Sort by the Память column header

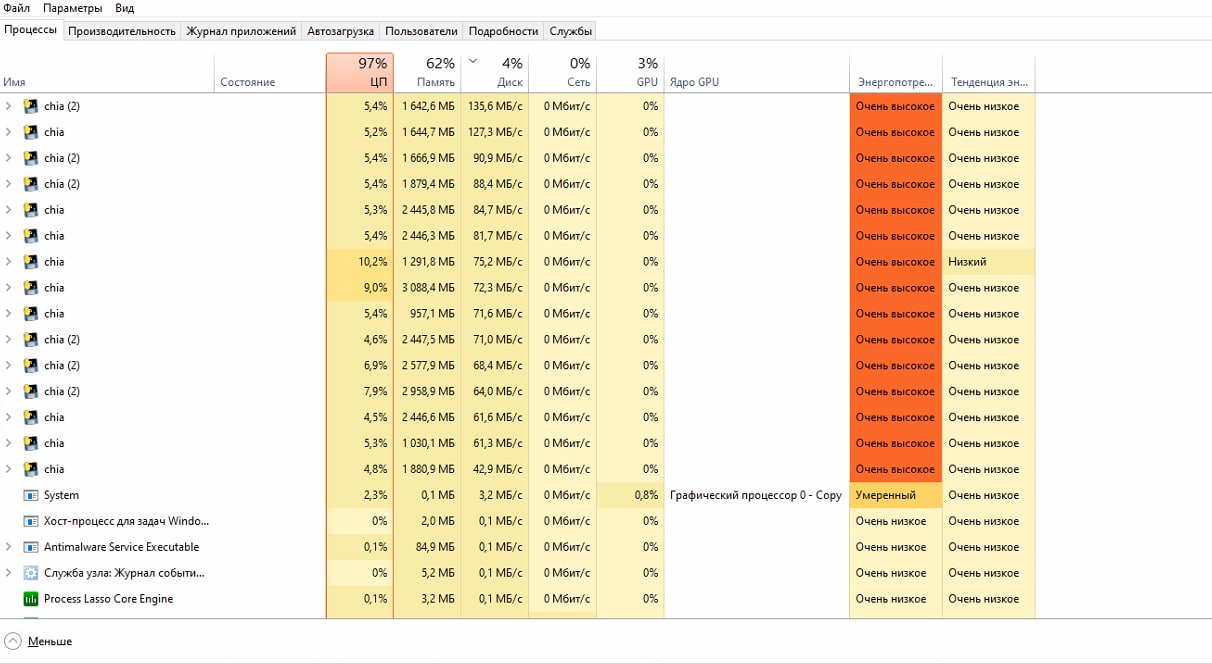point(427,73)
